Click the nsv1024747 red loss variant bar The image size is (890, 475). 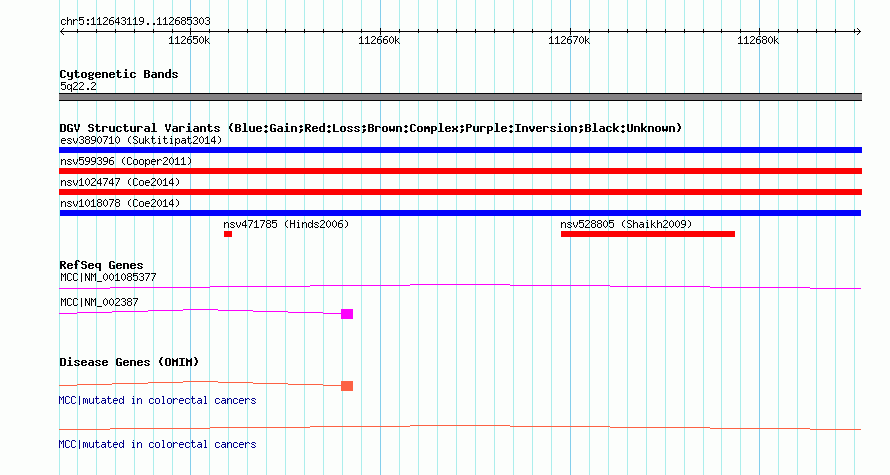pos(460,192)
